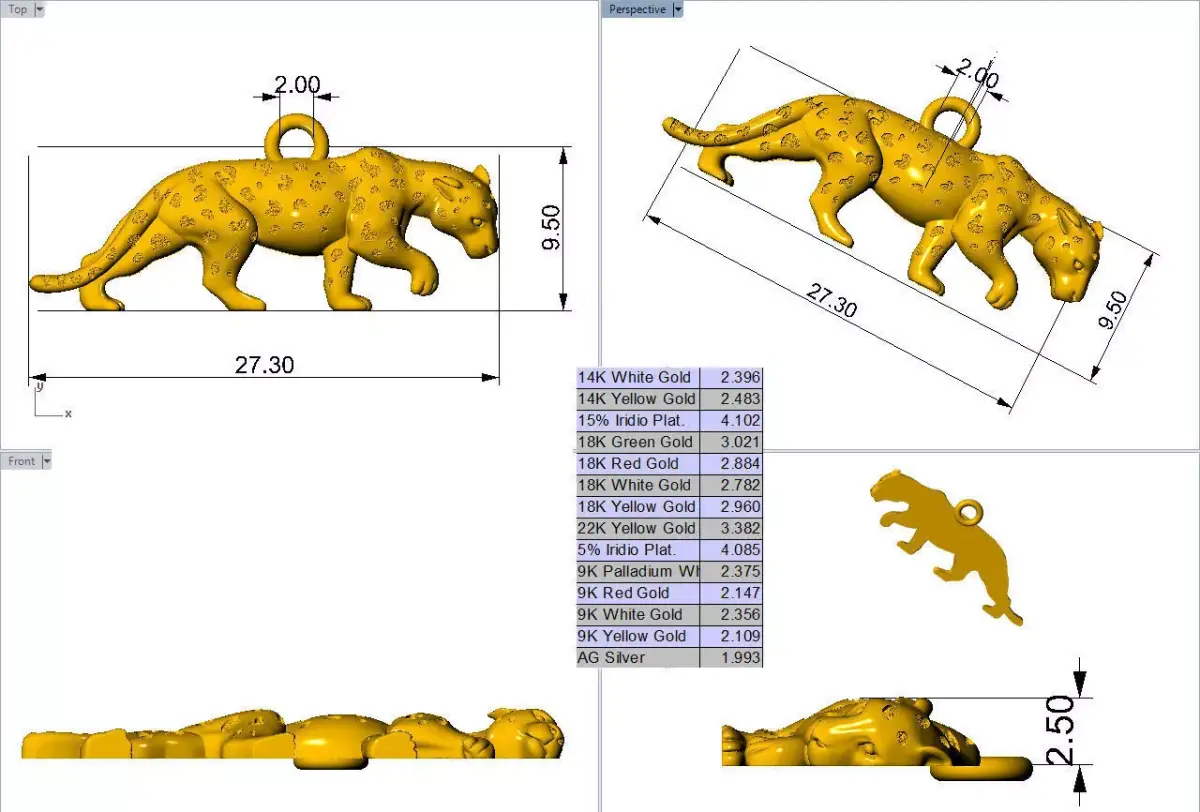Click the Perspective viewport title label
Screen dimensions: 1200x812
[x=640, y=8]
